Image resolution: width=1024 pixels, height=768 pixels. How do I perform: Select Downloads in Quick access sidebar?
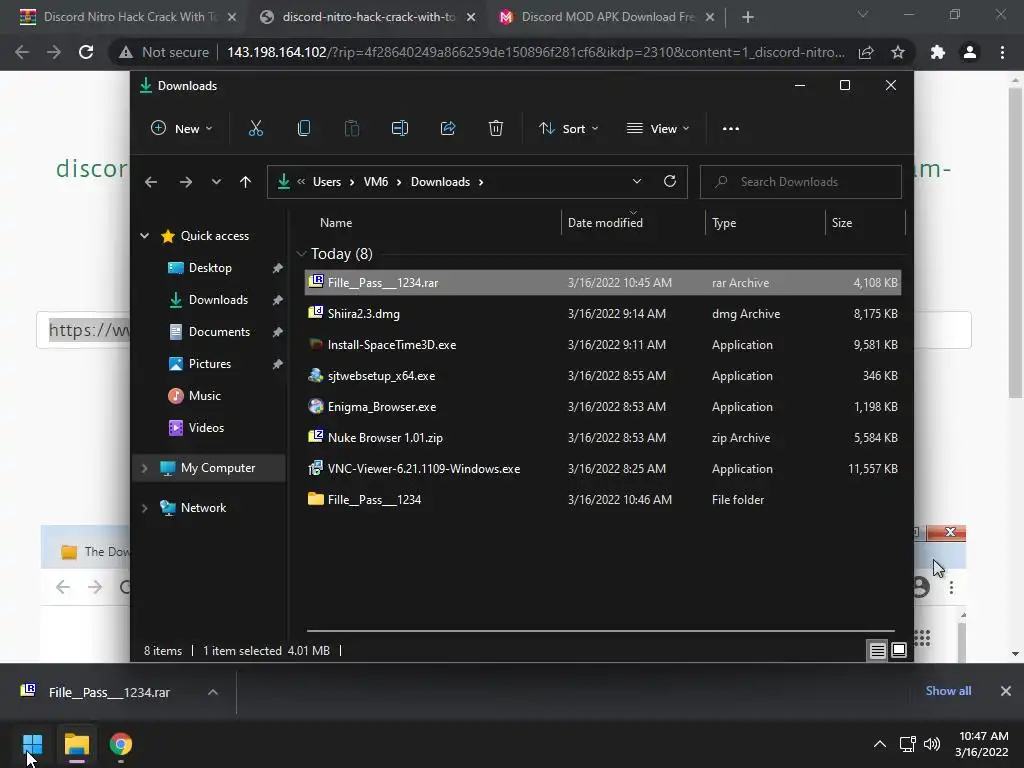pyautogui.click(x=218, y=300)
